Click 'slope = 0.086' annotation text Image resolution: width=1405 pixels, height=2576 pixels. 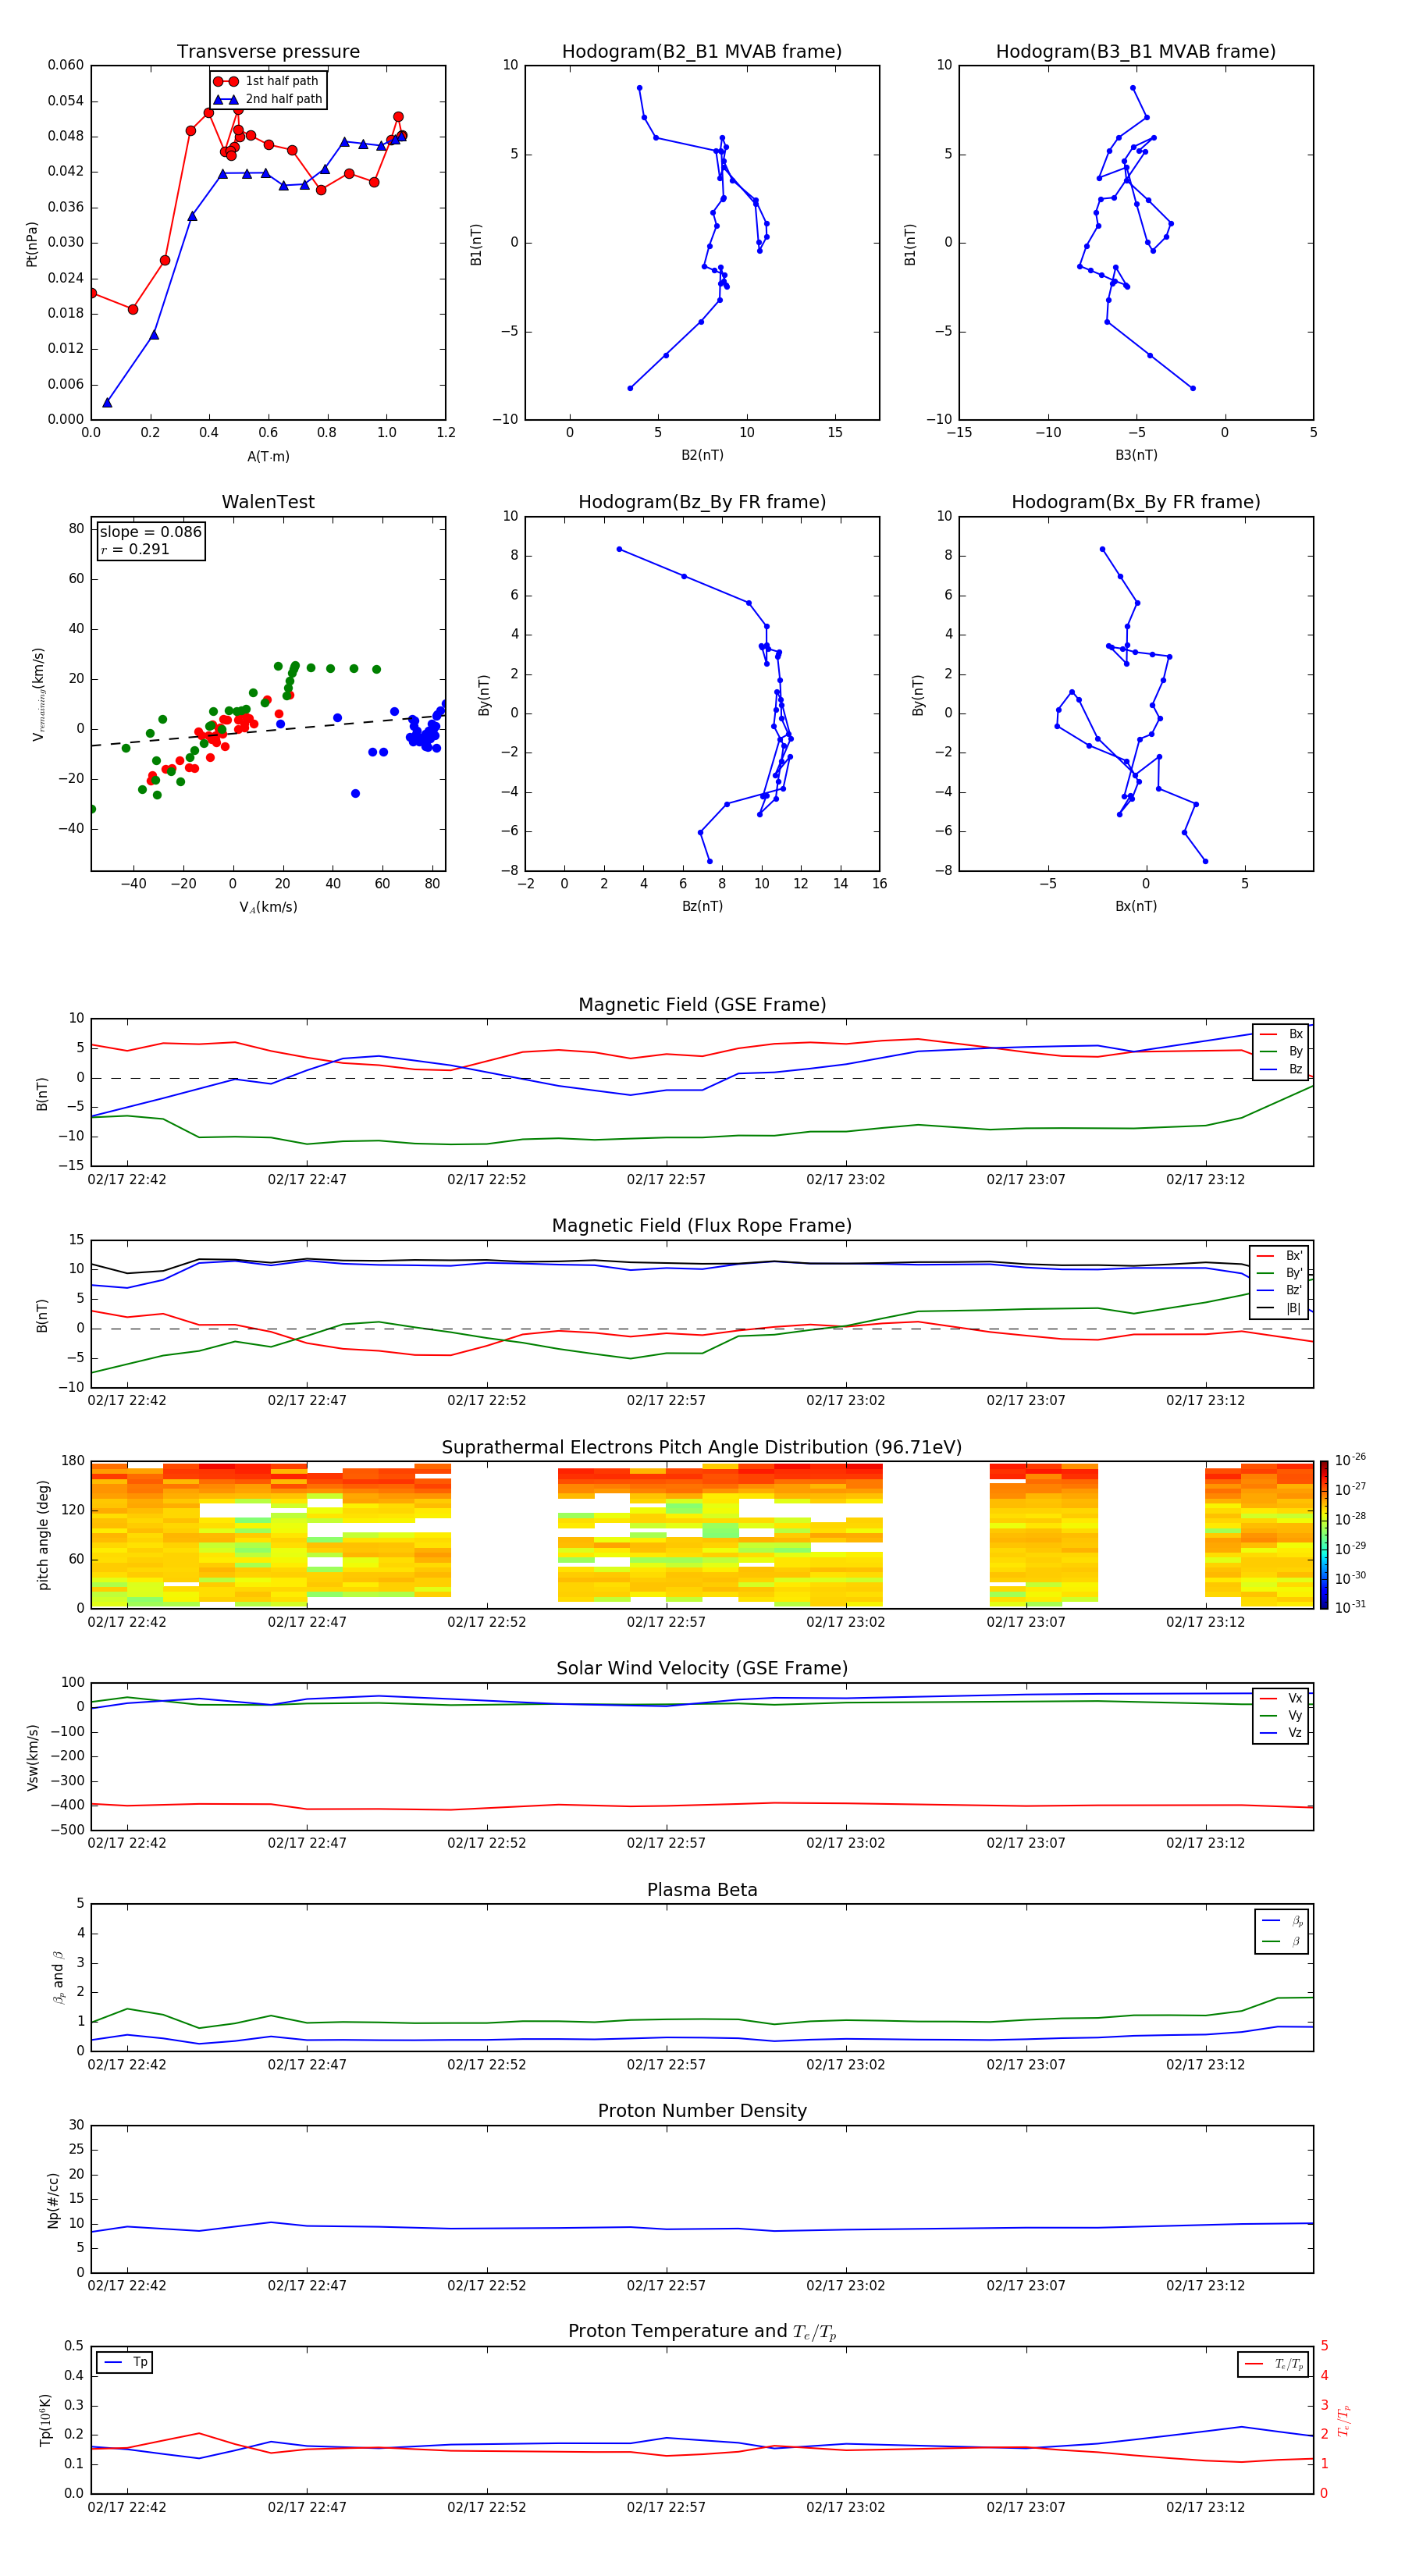150,532
